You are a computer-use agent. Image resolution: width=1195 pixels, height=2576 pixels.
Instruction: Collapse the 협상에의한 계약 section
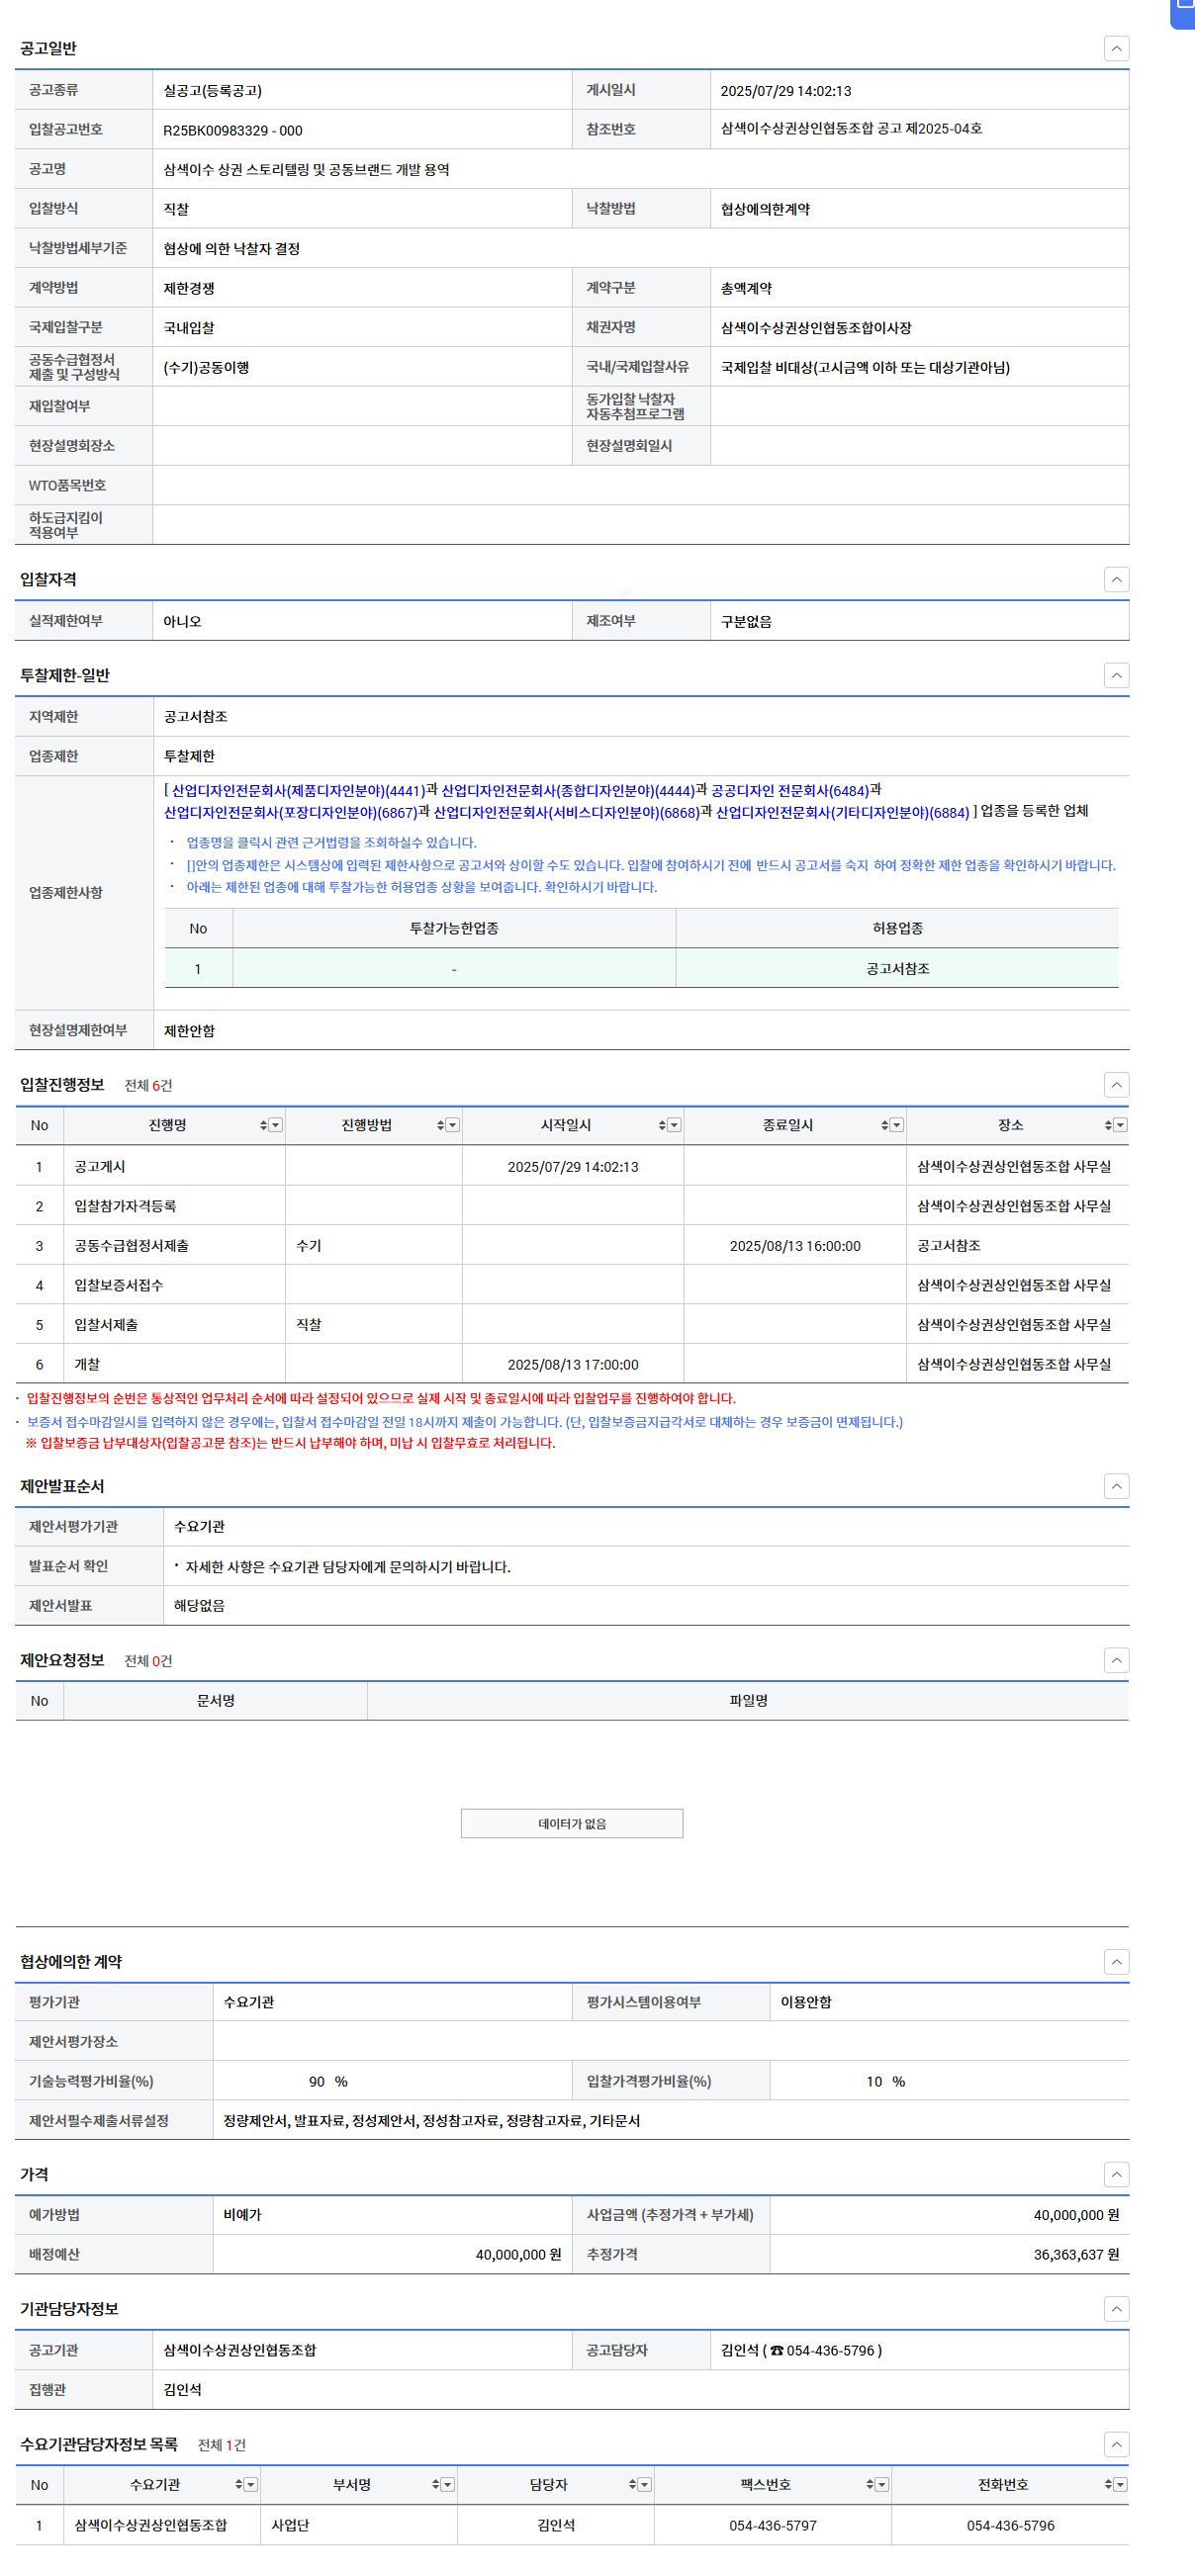pyautogui.click(x=1116, y=1962)
